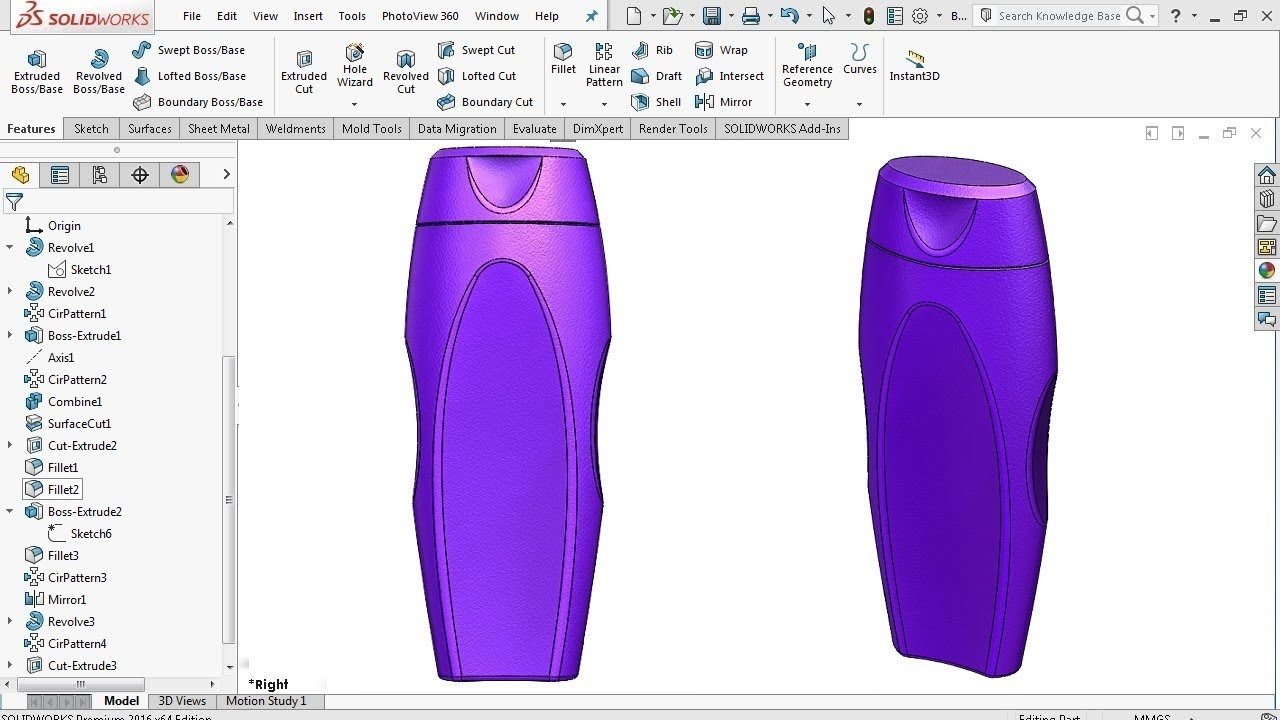This screenshot has height=720, width=1280.
Task: Select the Linear Pattern tool
Action: pos(604,65)
